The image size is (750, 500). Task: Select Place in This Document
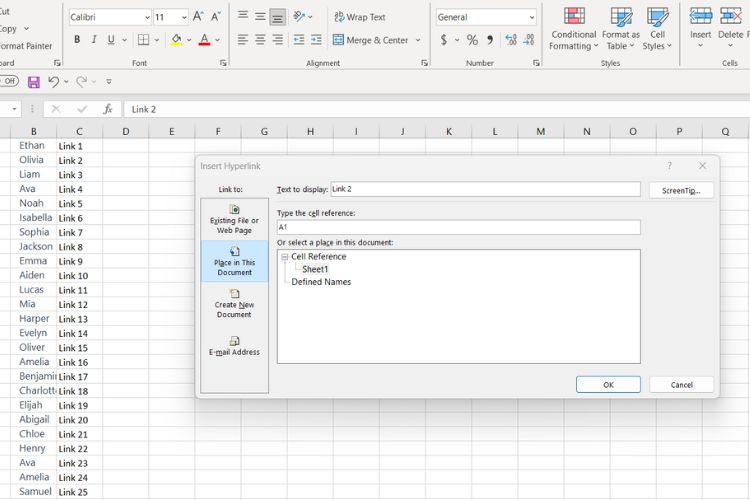[234, 261]
